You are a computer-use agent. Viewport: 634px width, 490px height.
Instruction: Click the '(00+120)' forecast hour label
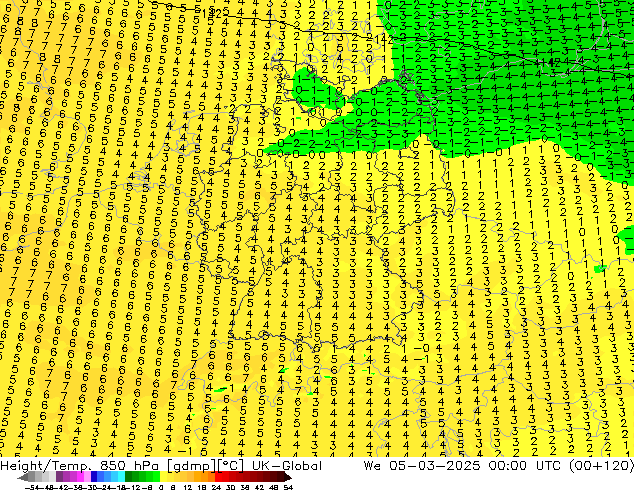pyautogui.click(x=601, y=466)
